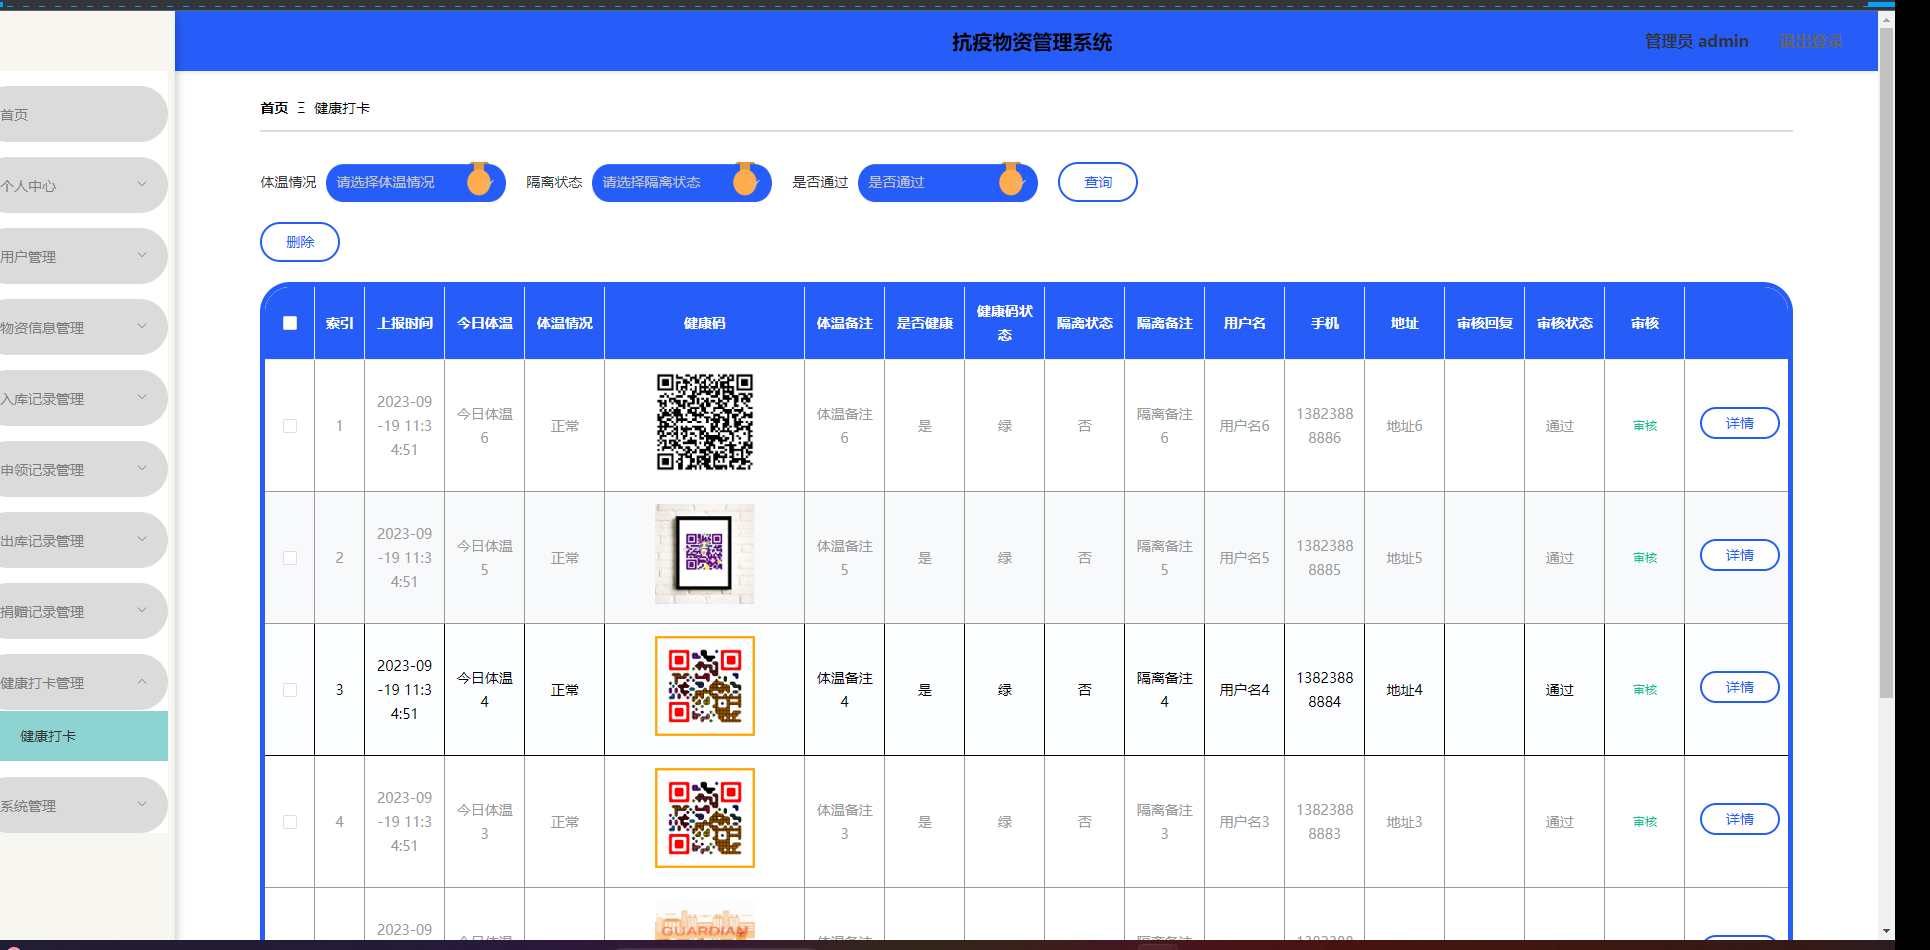Viewport: 1930px width, 950px height.
Task: Select the checkbox for row 3
Action: [290, 690]
